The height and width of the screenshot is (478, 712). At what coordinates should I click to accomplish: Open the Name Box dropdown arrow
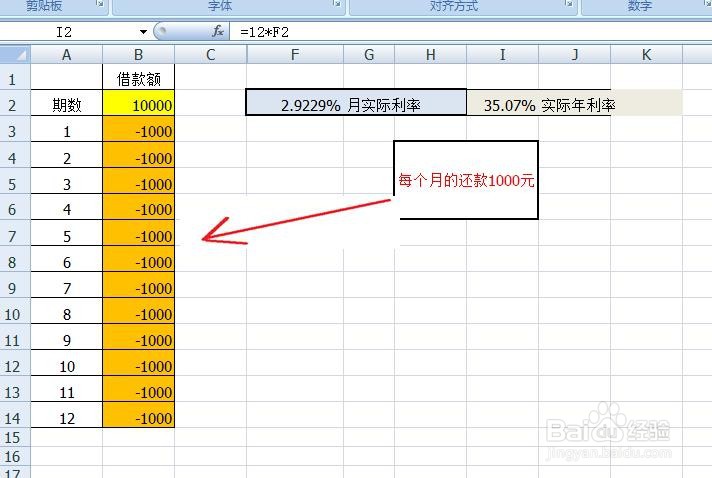(143, 32)
